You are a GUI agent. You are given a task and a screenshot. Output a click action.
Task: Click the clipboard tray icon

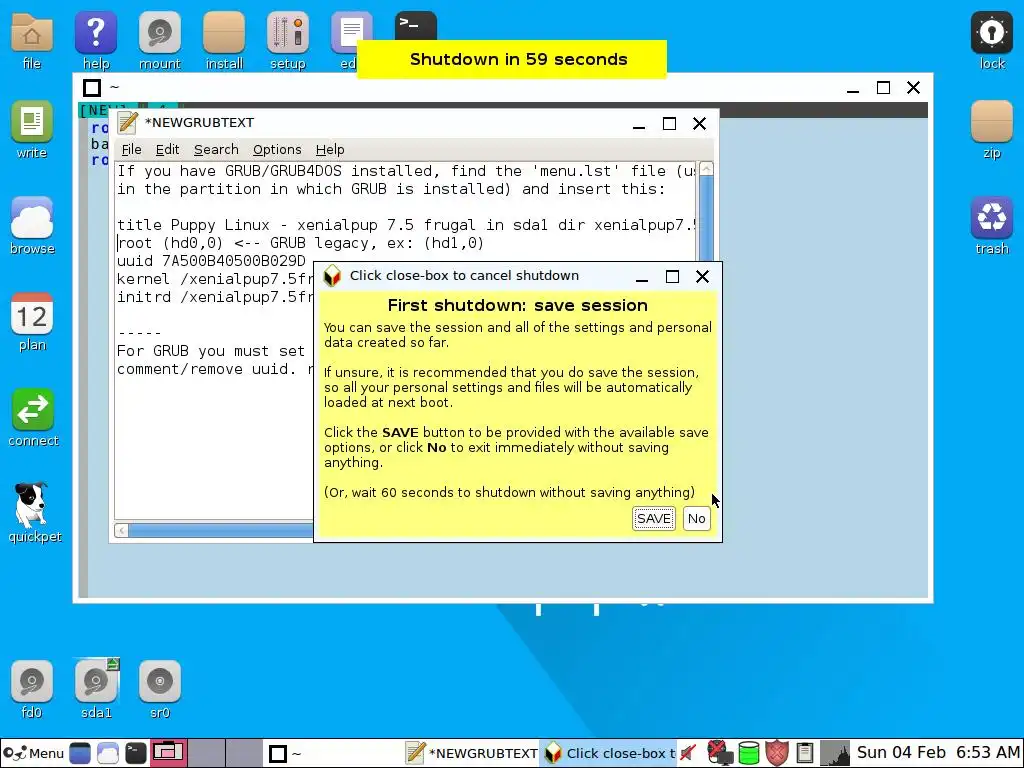805,754
